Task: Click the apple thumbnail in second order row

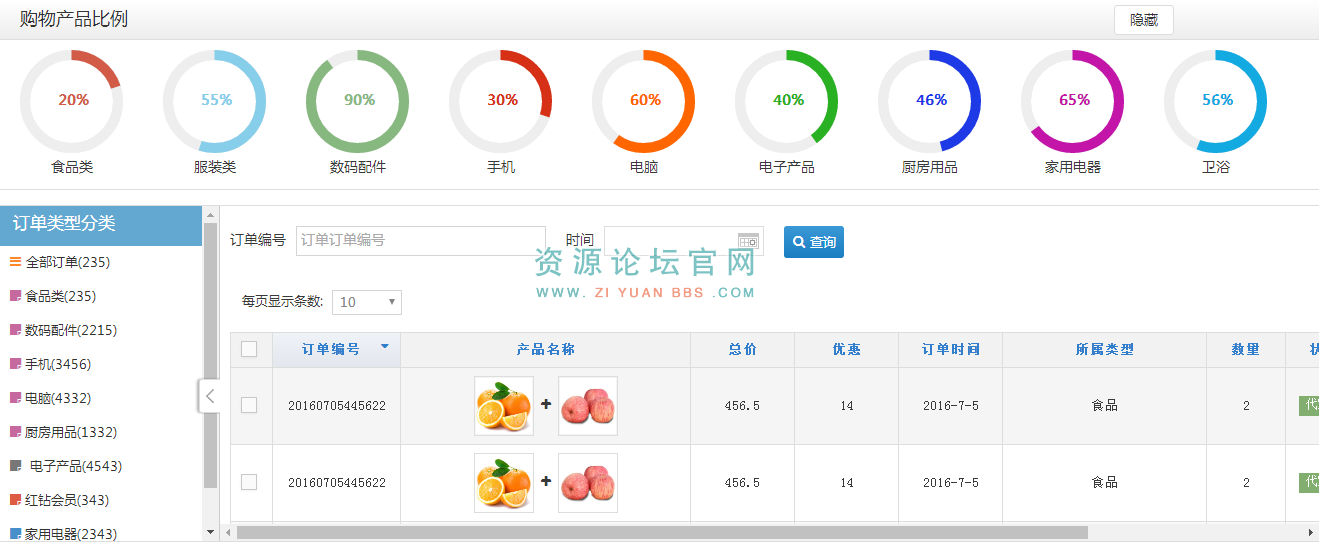Action: [x=588, y=483]
